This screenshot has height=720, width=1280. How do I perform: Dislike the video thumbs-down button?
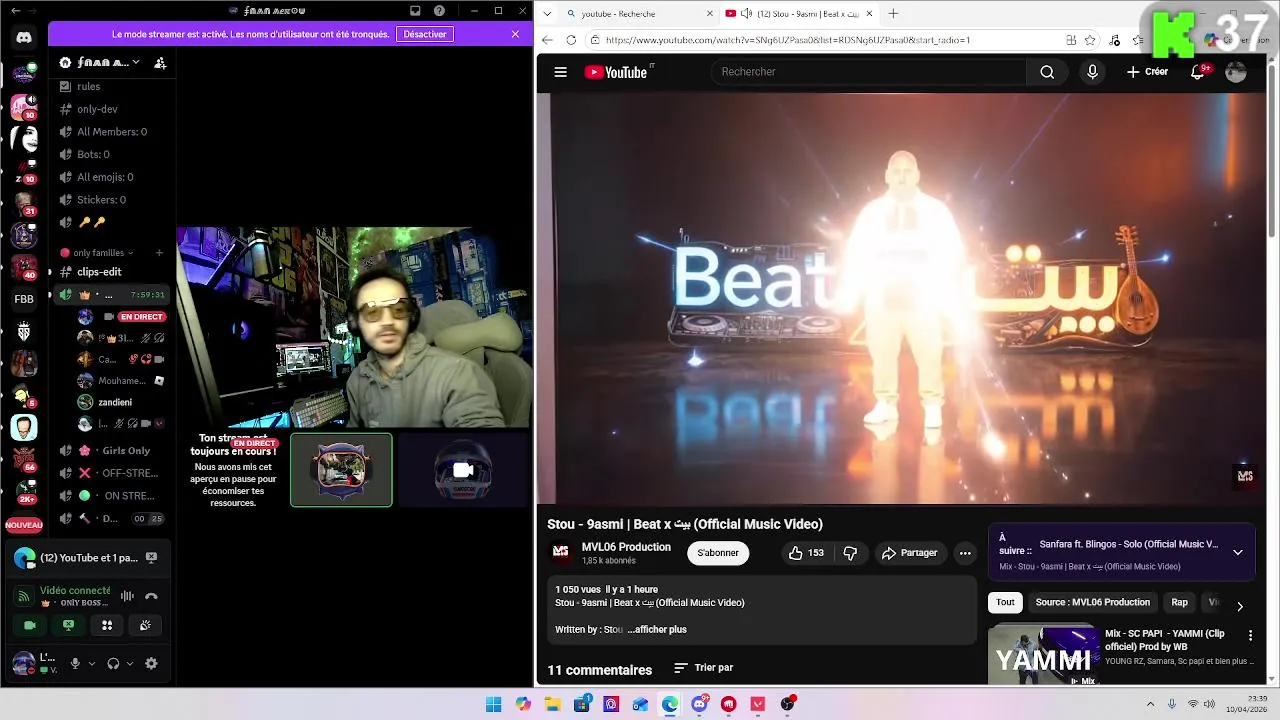pos(850,553)
